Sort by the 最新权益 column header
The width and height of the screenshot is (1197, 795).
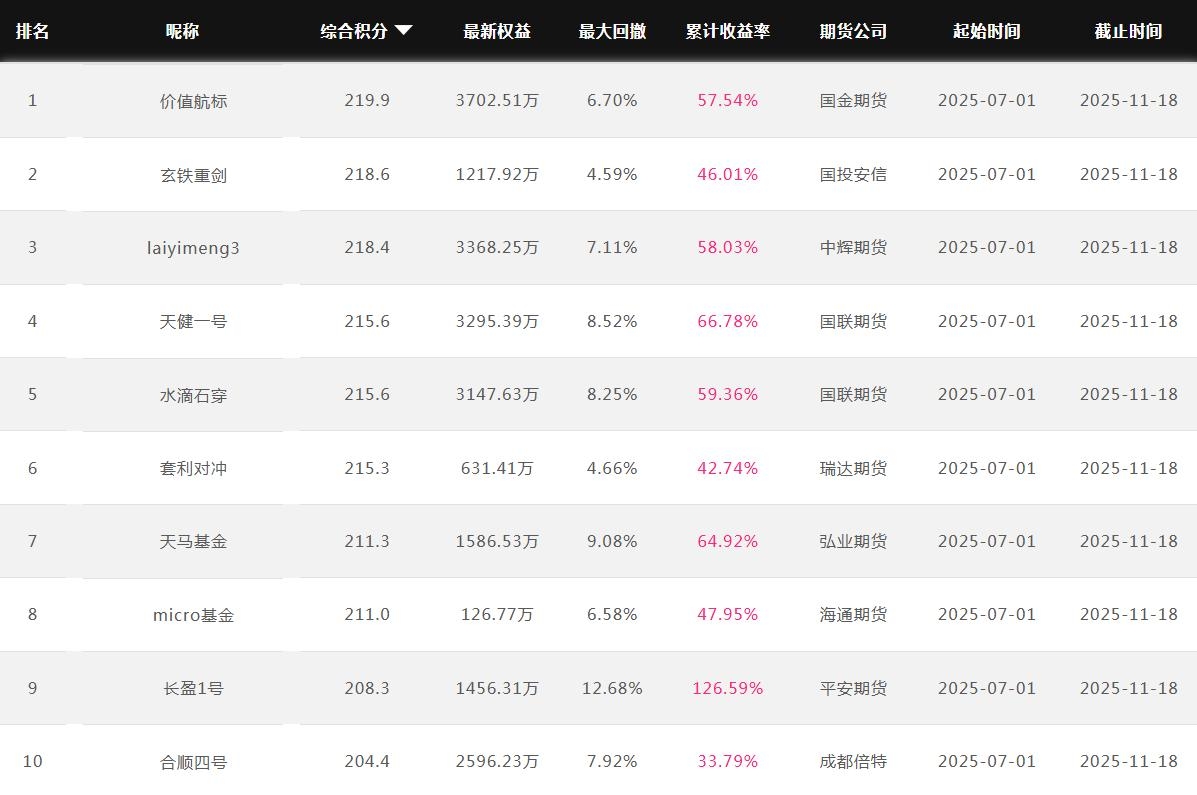497,31
